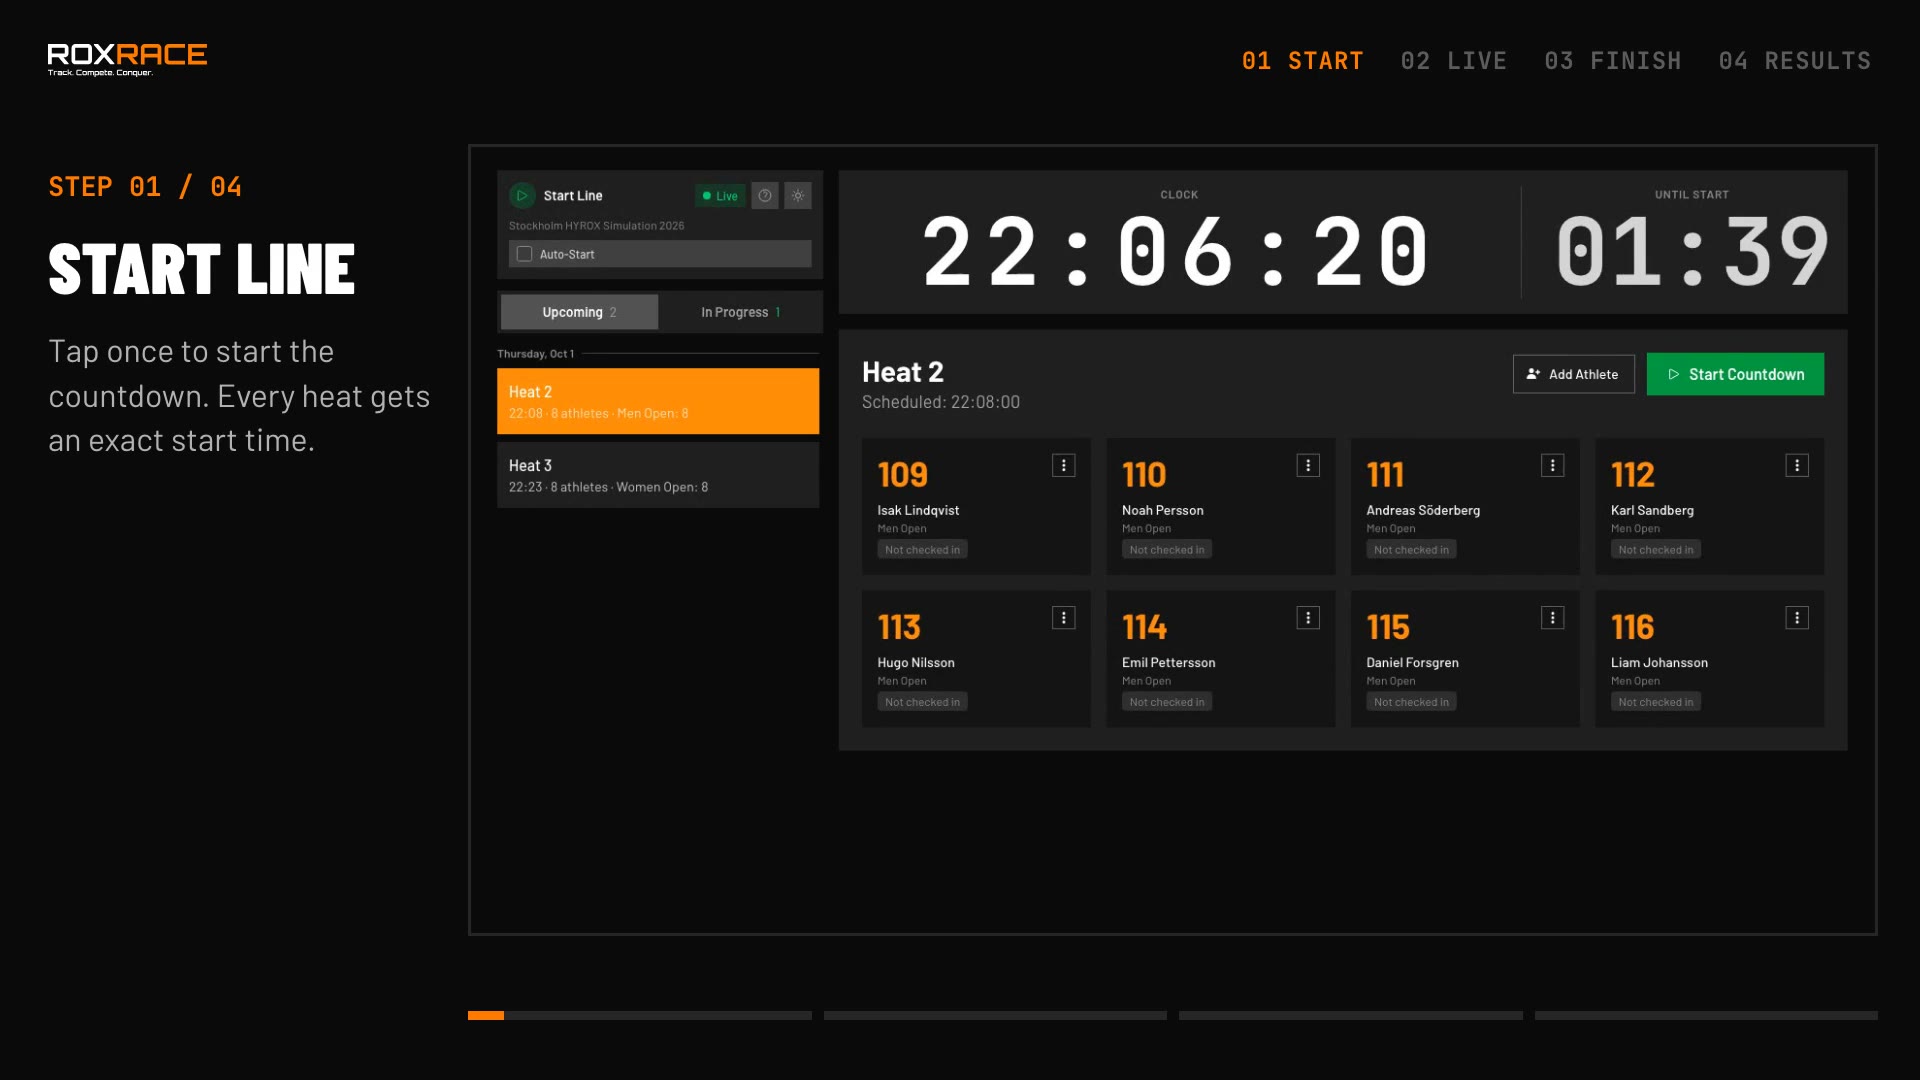Click the STEP 01 / 04 label
Image resolution: width=1920 pixels, height=1080 pixels.
tap(145, 187)
